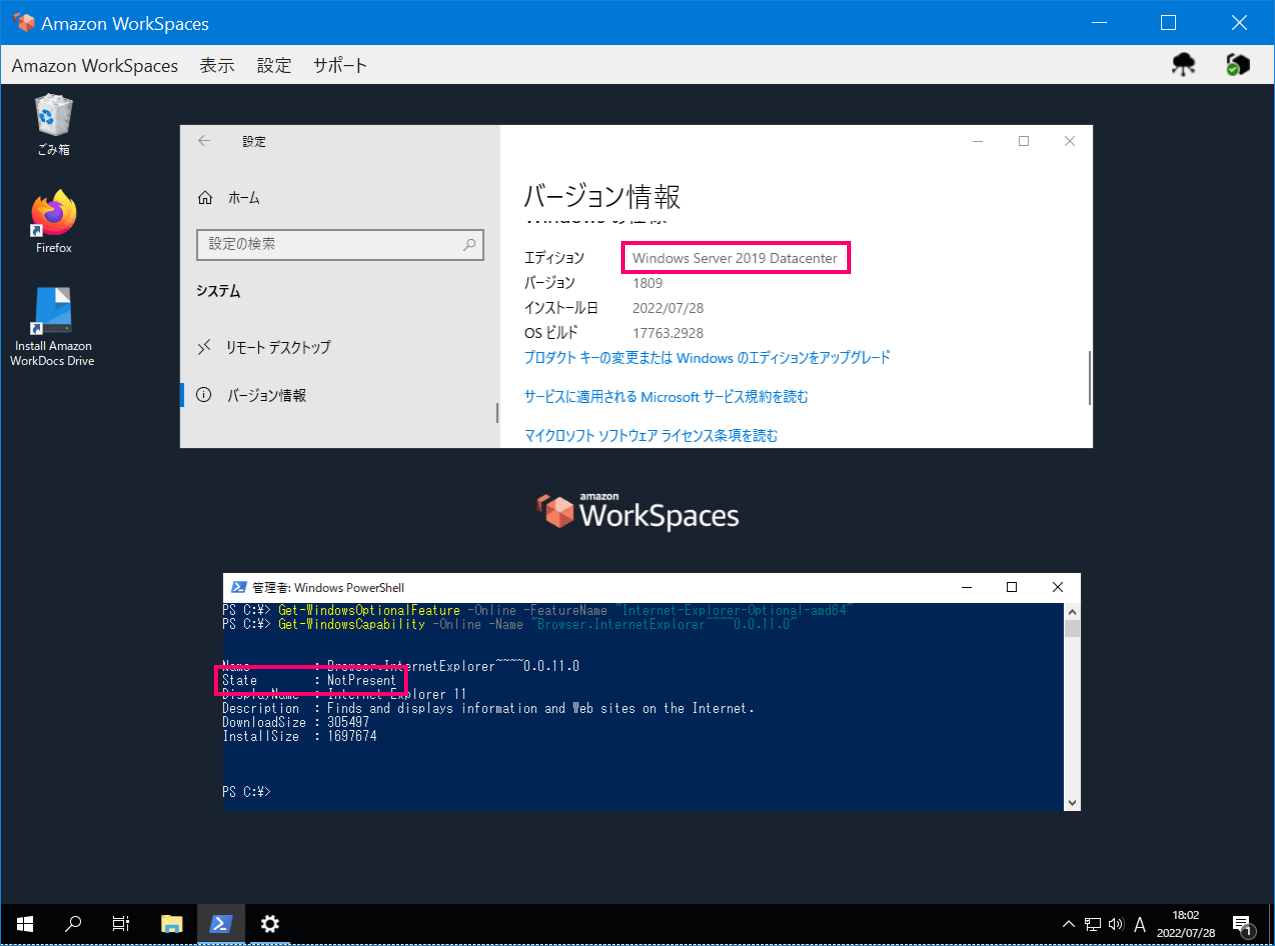Click the cloud network status icon
1275x946 pixels.
[1184, 65]
